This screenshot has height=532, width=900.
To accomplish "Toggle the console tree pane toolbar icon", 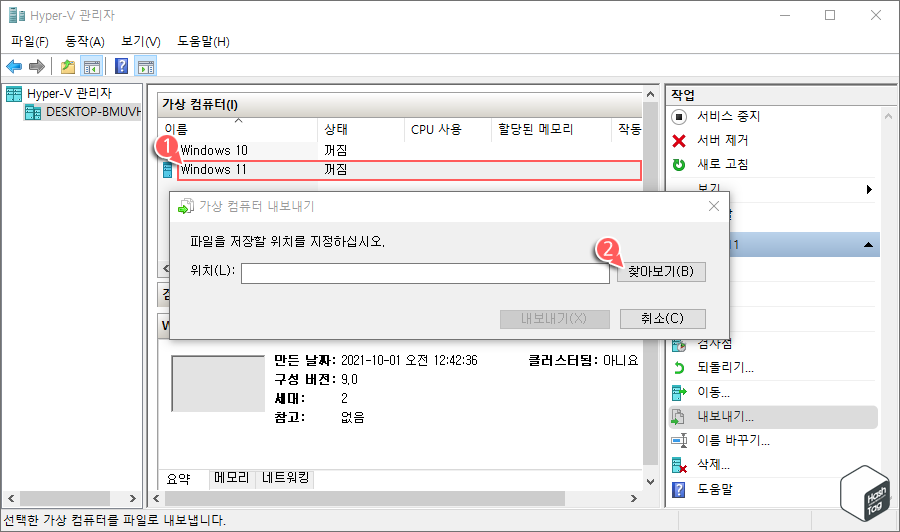I will (x=91, y=67).
